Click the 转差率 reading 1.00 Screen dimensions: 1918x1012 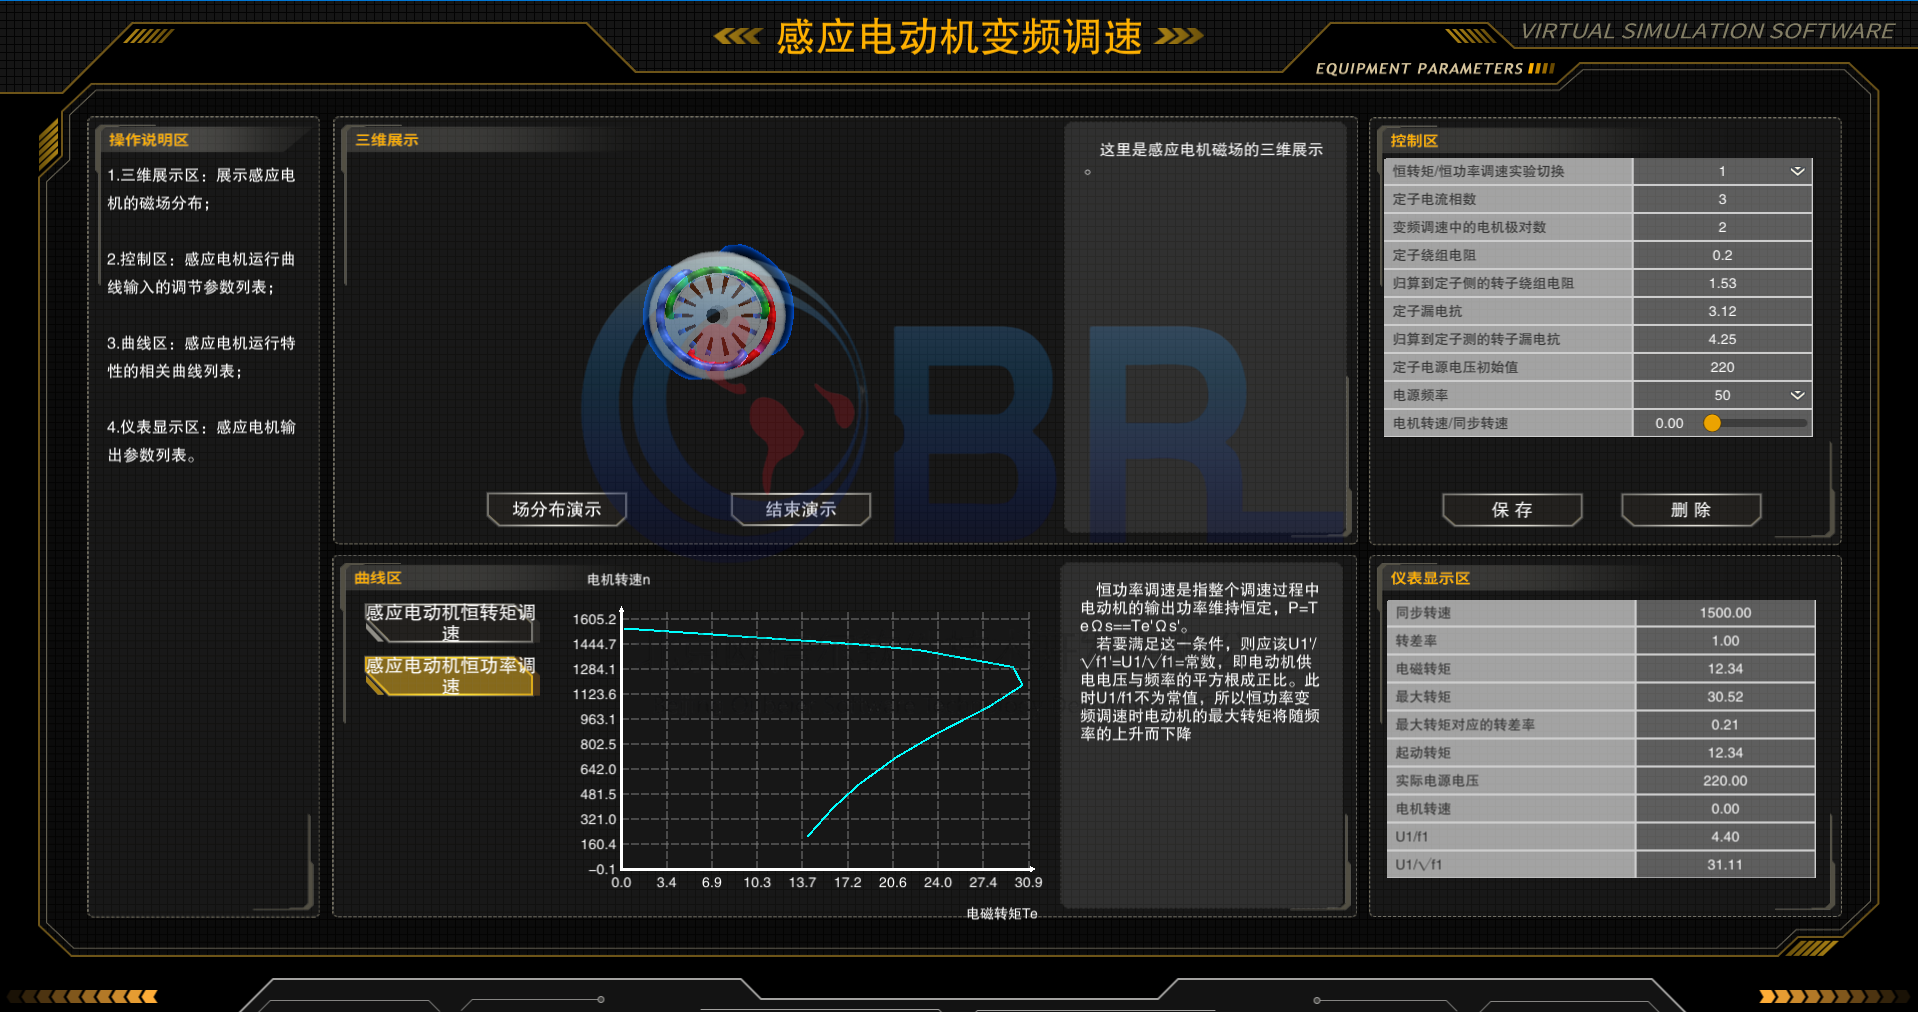(x=1725, y=640)
